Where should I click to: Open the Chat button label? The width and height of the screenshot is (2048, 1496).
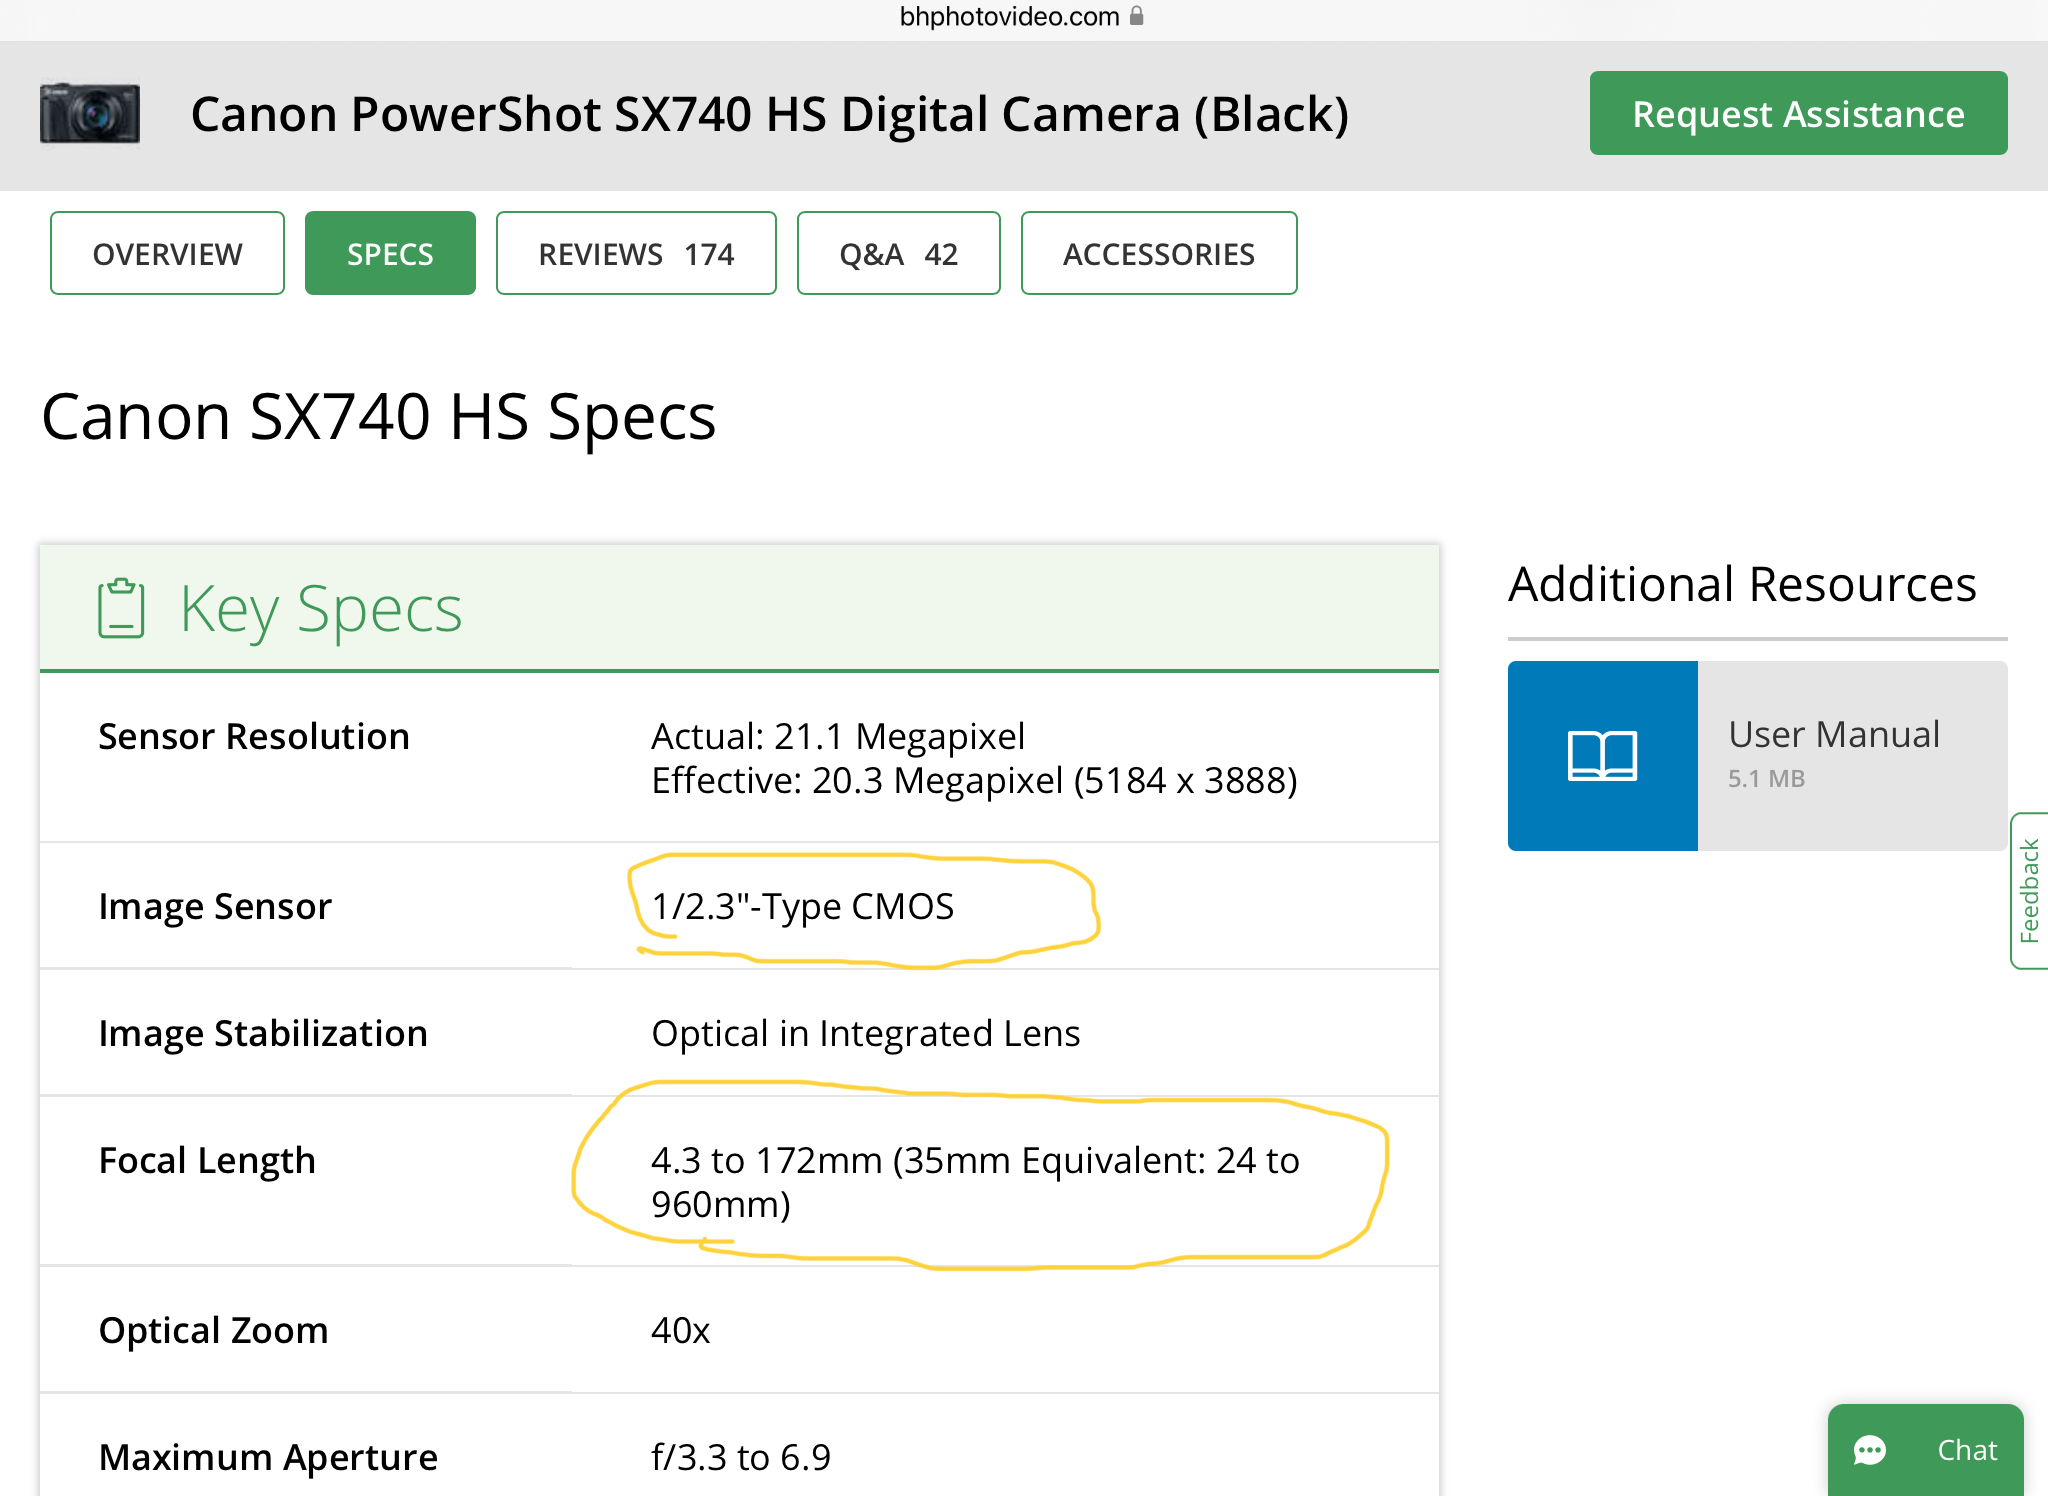[1966, 1450]
